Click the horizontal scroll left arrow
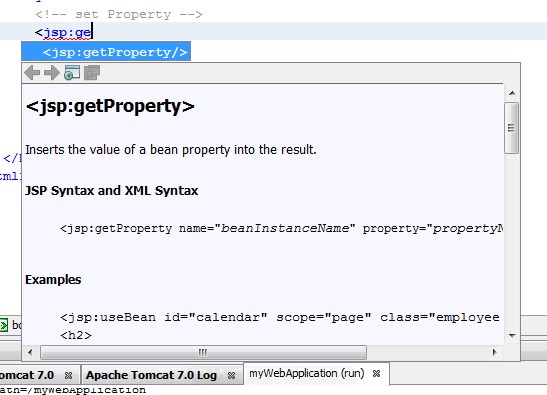 [30, 352]
